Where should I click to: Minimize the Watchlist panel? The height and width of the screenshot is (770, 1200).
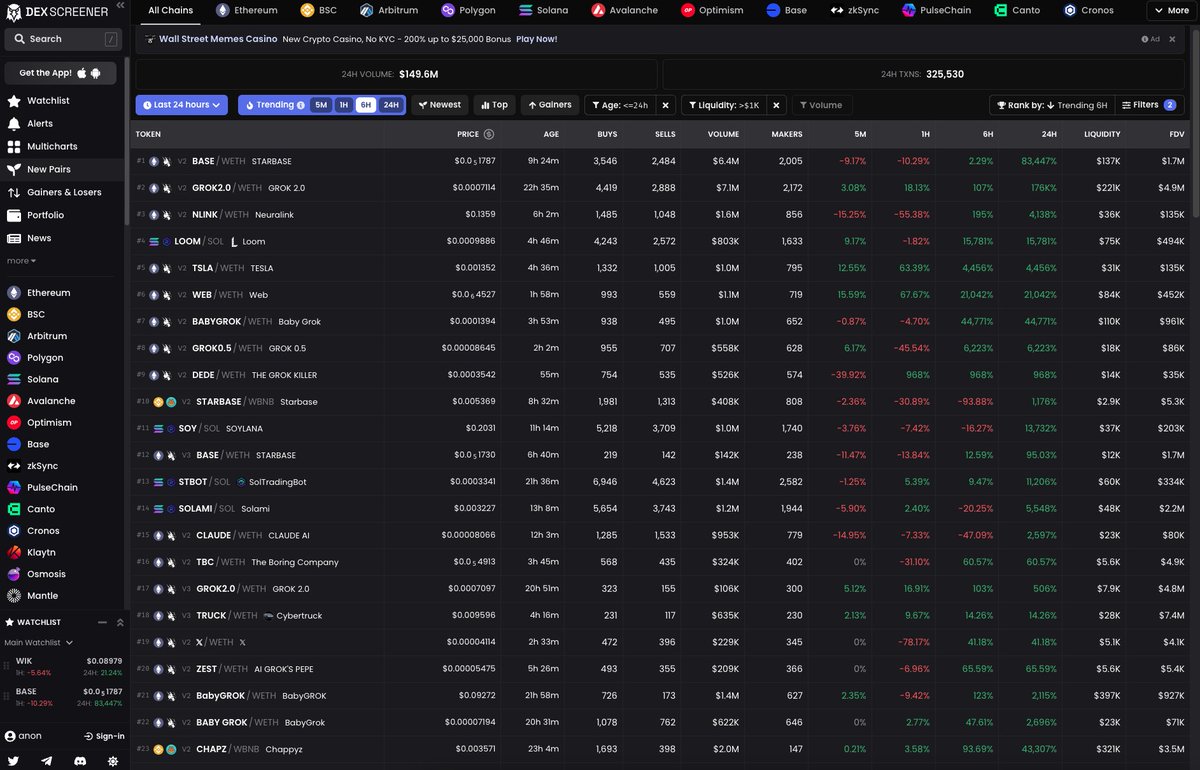tap(102, 622)
